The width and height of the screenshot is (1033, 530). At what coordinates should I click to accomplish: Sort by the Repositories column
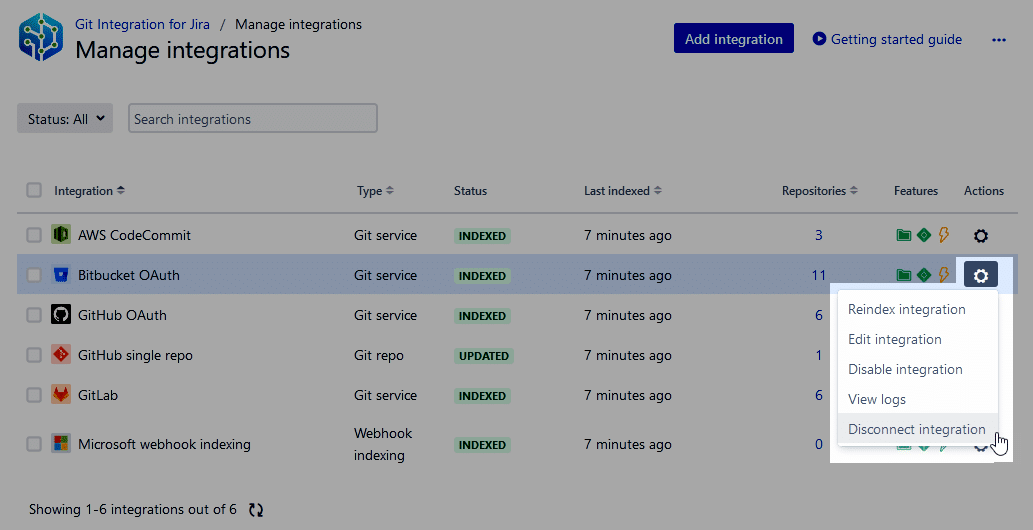(x=820, y=191)
